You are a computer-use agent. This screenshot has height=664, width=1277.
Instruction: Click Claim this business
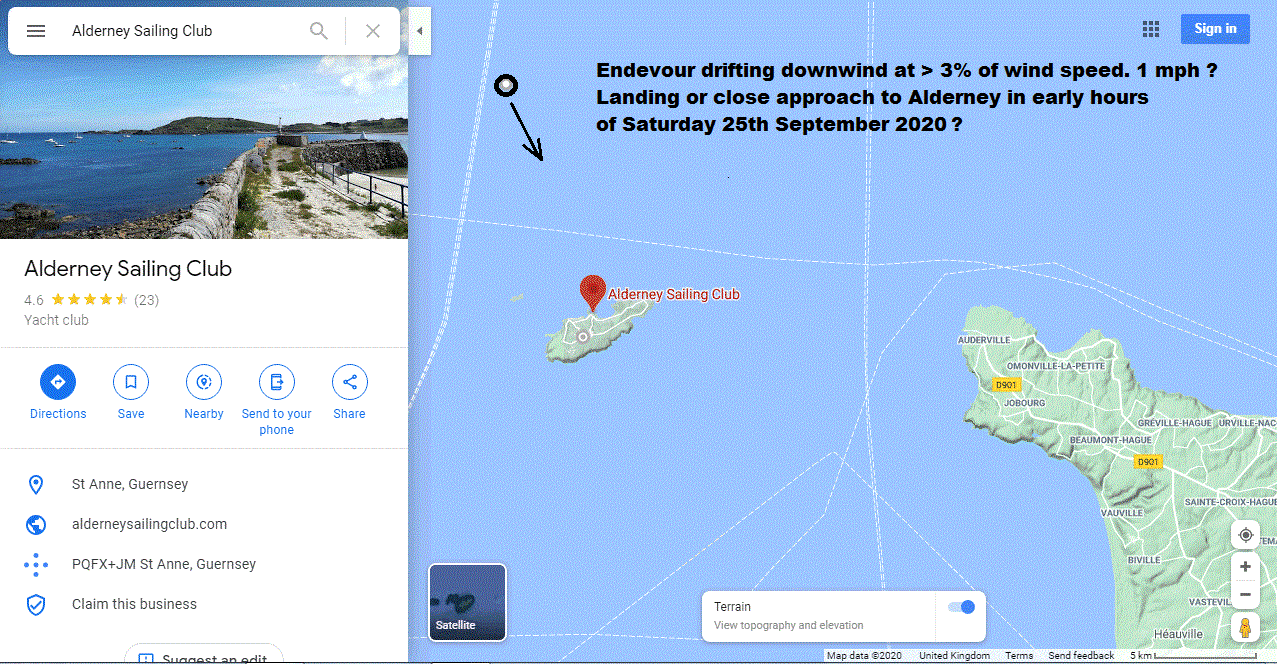click(x=134, y=604)
